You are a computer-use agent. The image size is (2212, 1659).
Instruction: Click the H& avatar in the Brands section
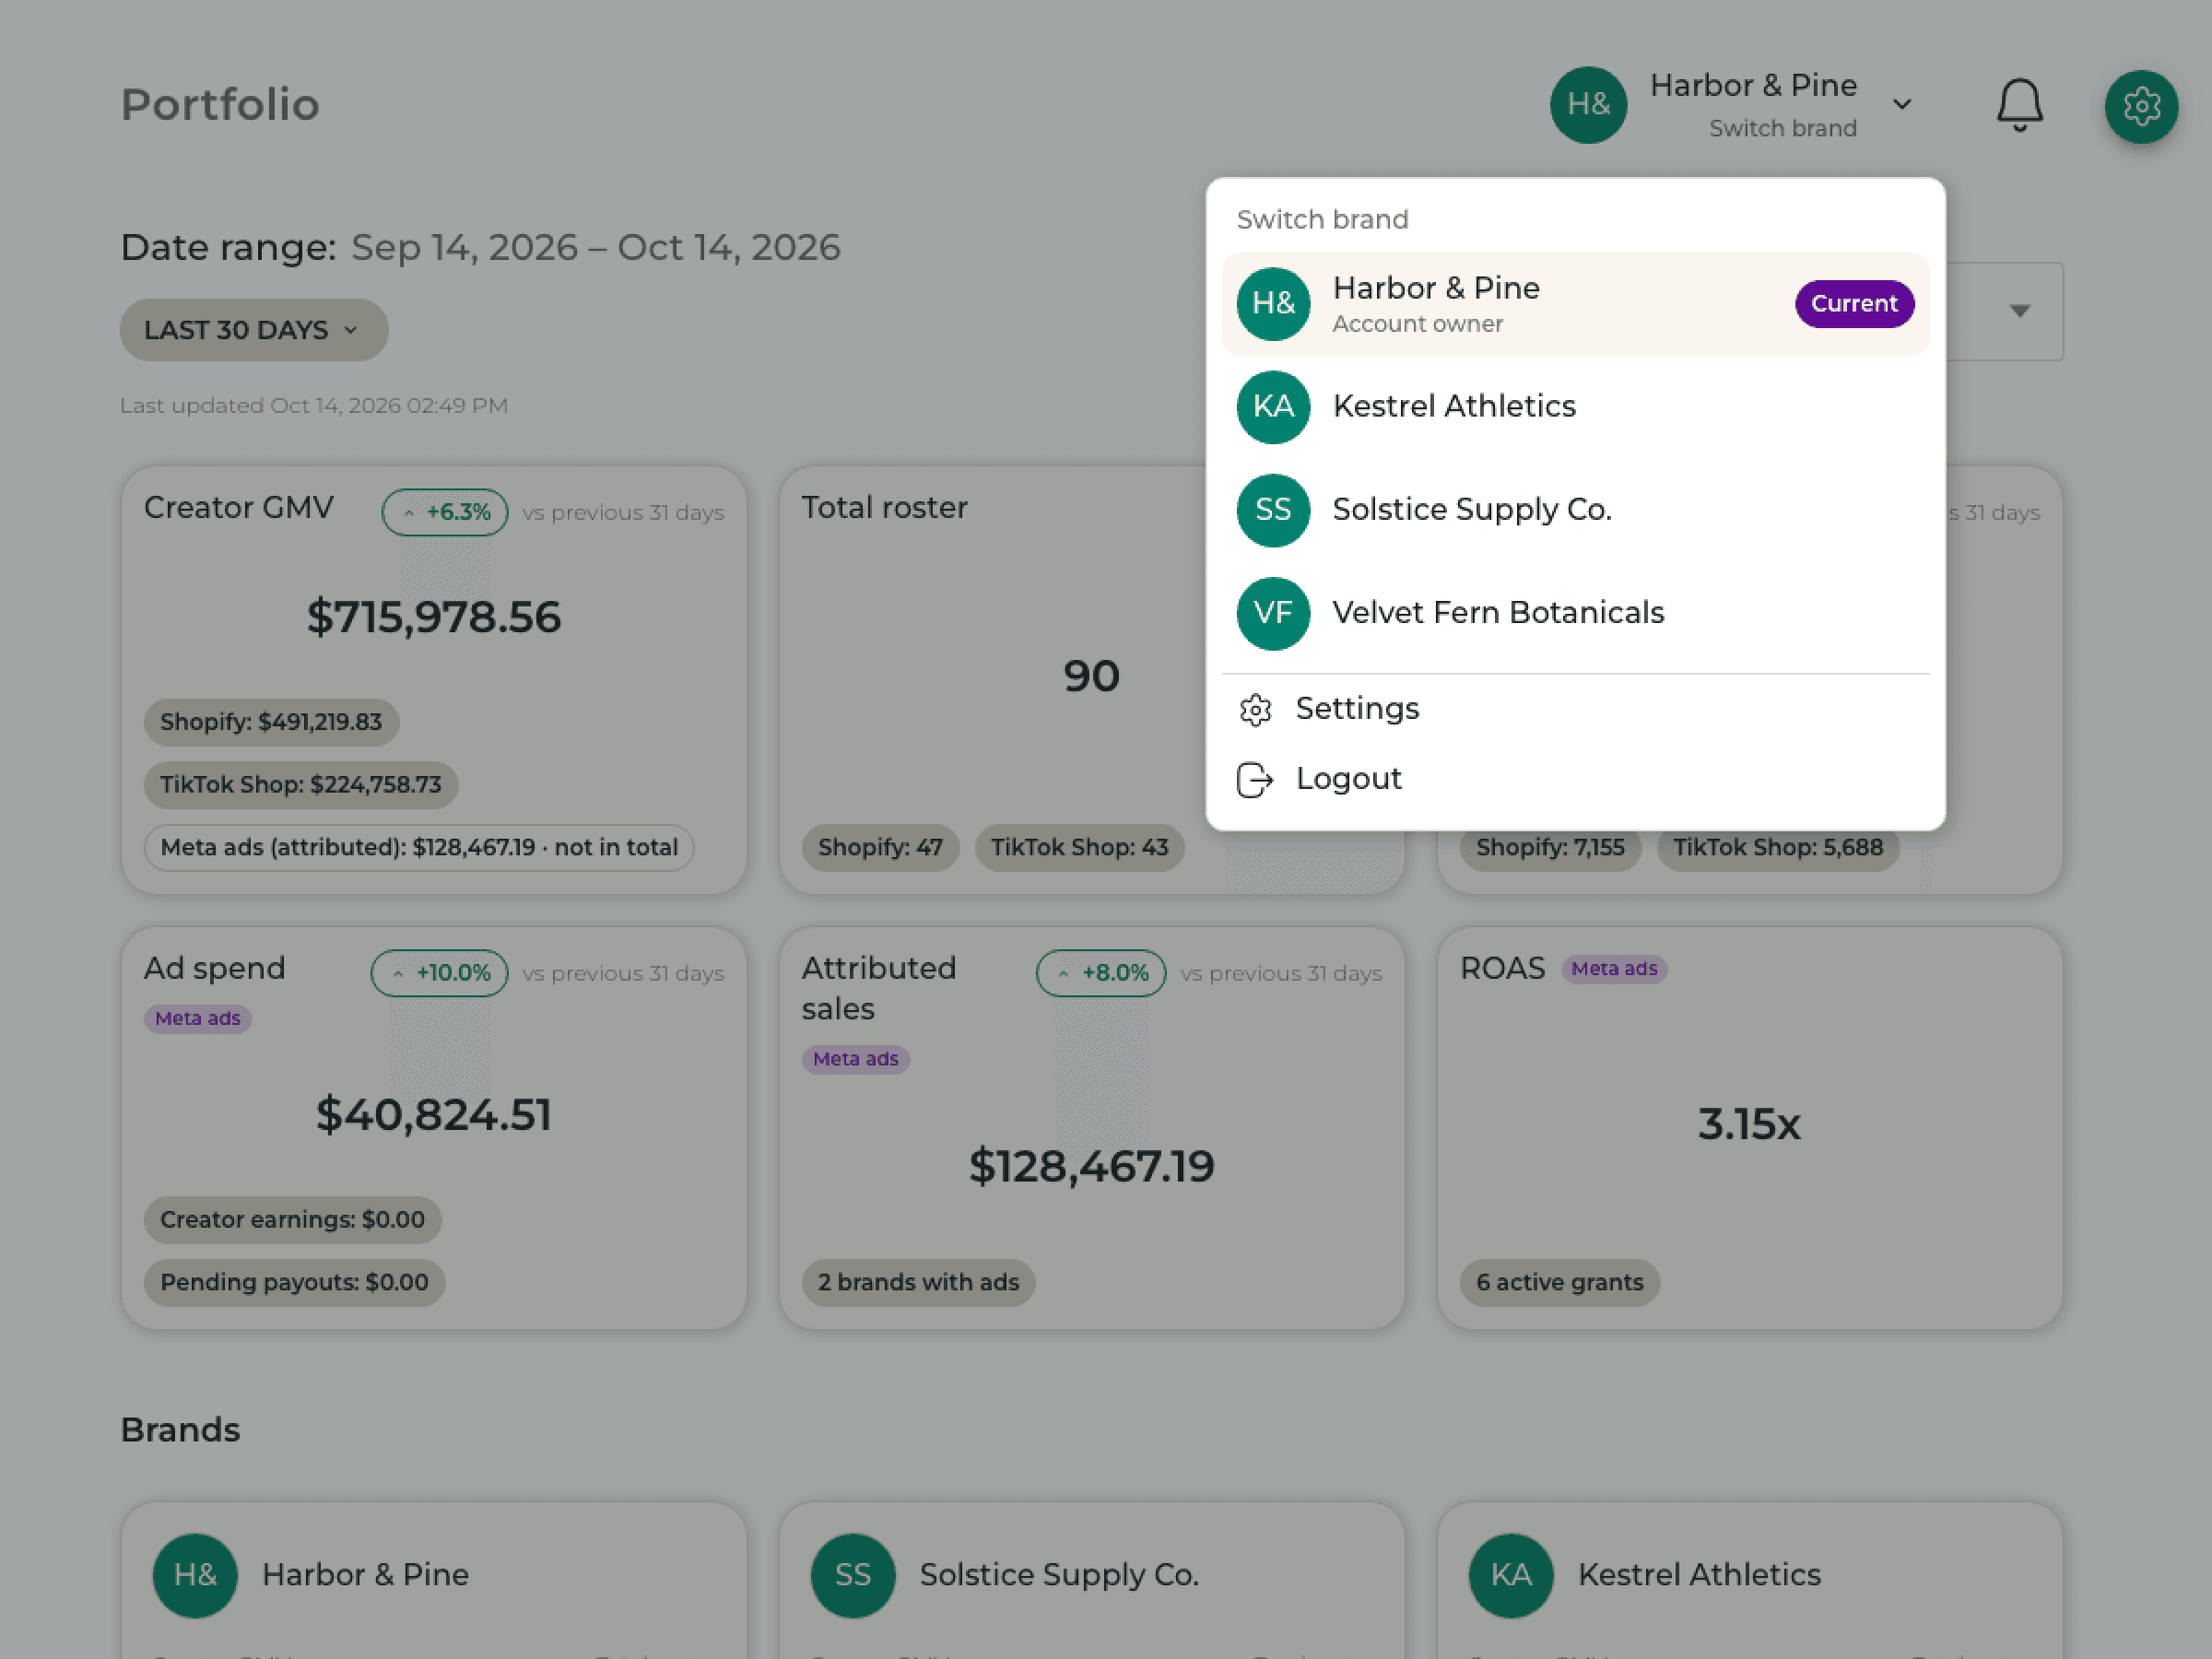195,1575
